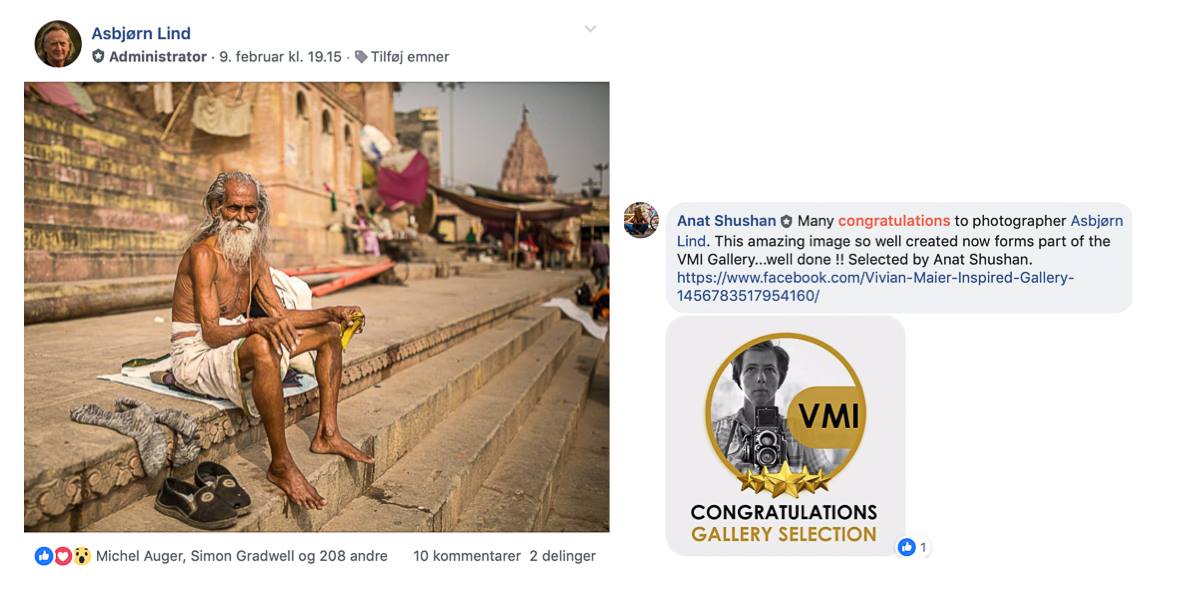Open the Anat Shushan commenter name
1181x590 pixels.
tap(726, 221)
